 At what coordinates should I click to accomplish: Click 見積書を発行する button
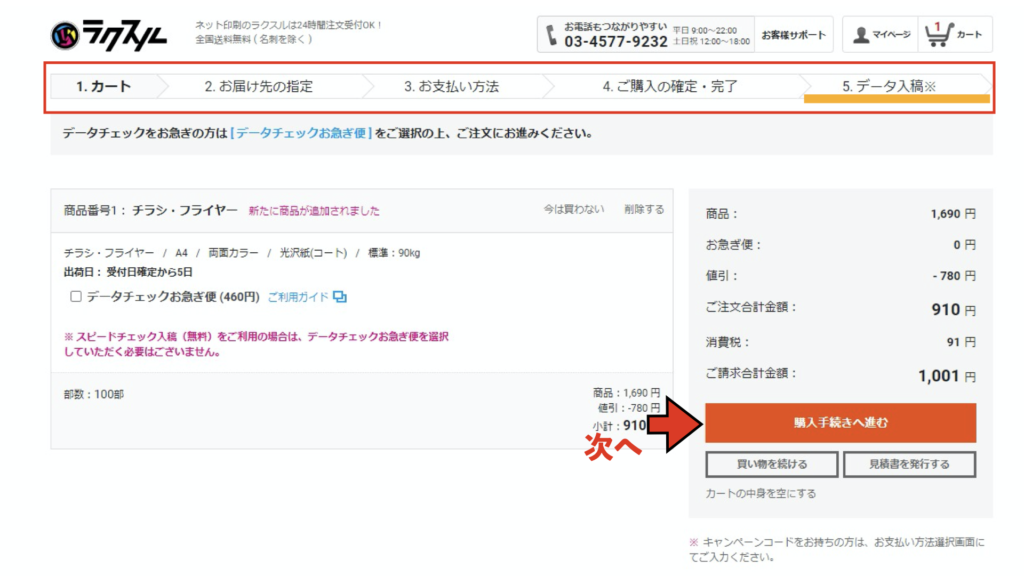pos(909,464)
